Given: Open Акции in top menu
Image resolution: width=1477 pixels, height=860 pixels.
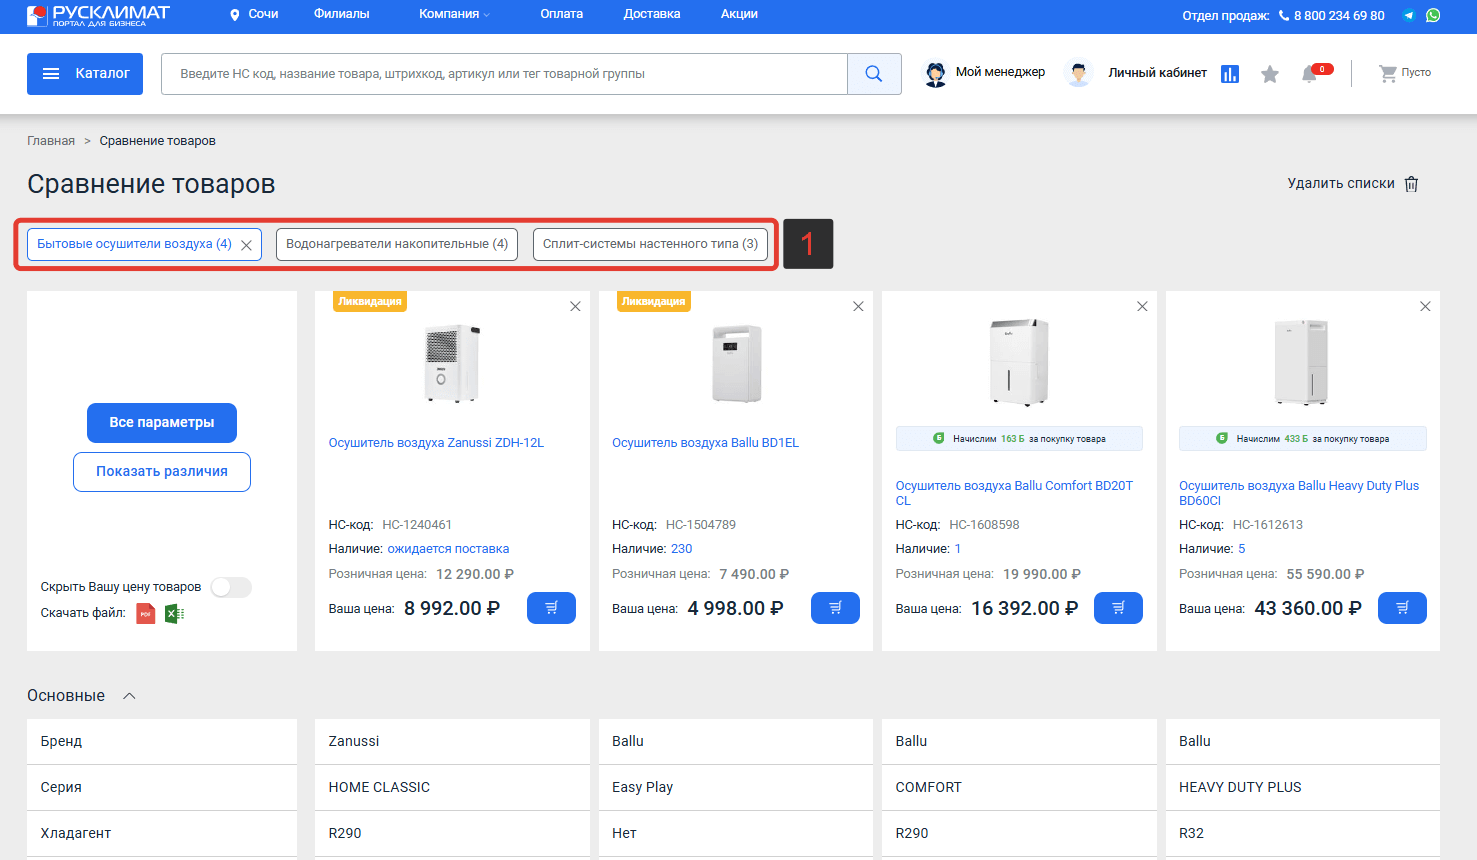Looking at the screenshot, I should (739, 14).
